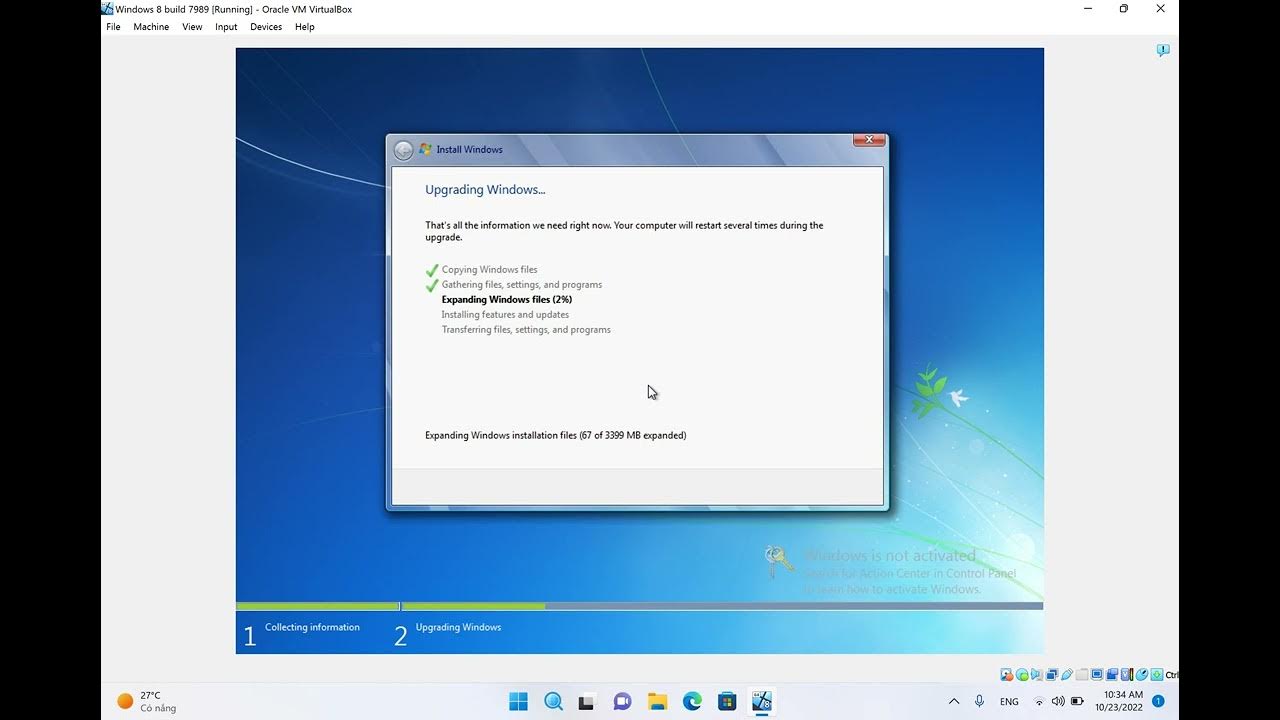Launch Microsoft Edge from the taskbar
Viewport: 1280px width, 720px height.
click(x=692, y=701)
